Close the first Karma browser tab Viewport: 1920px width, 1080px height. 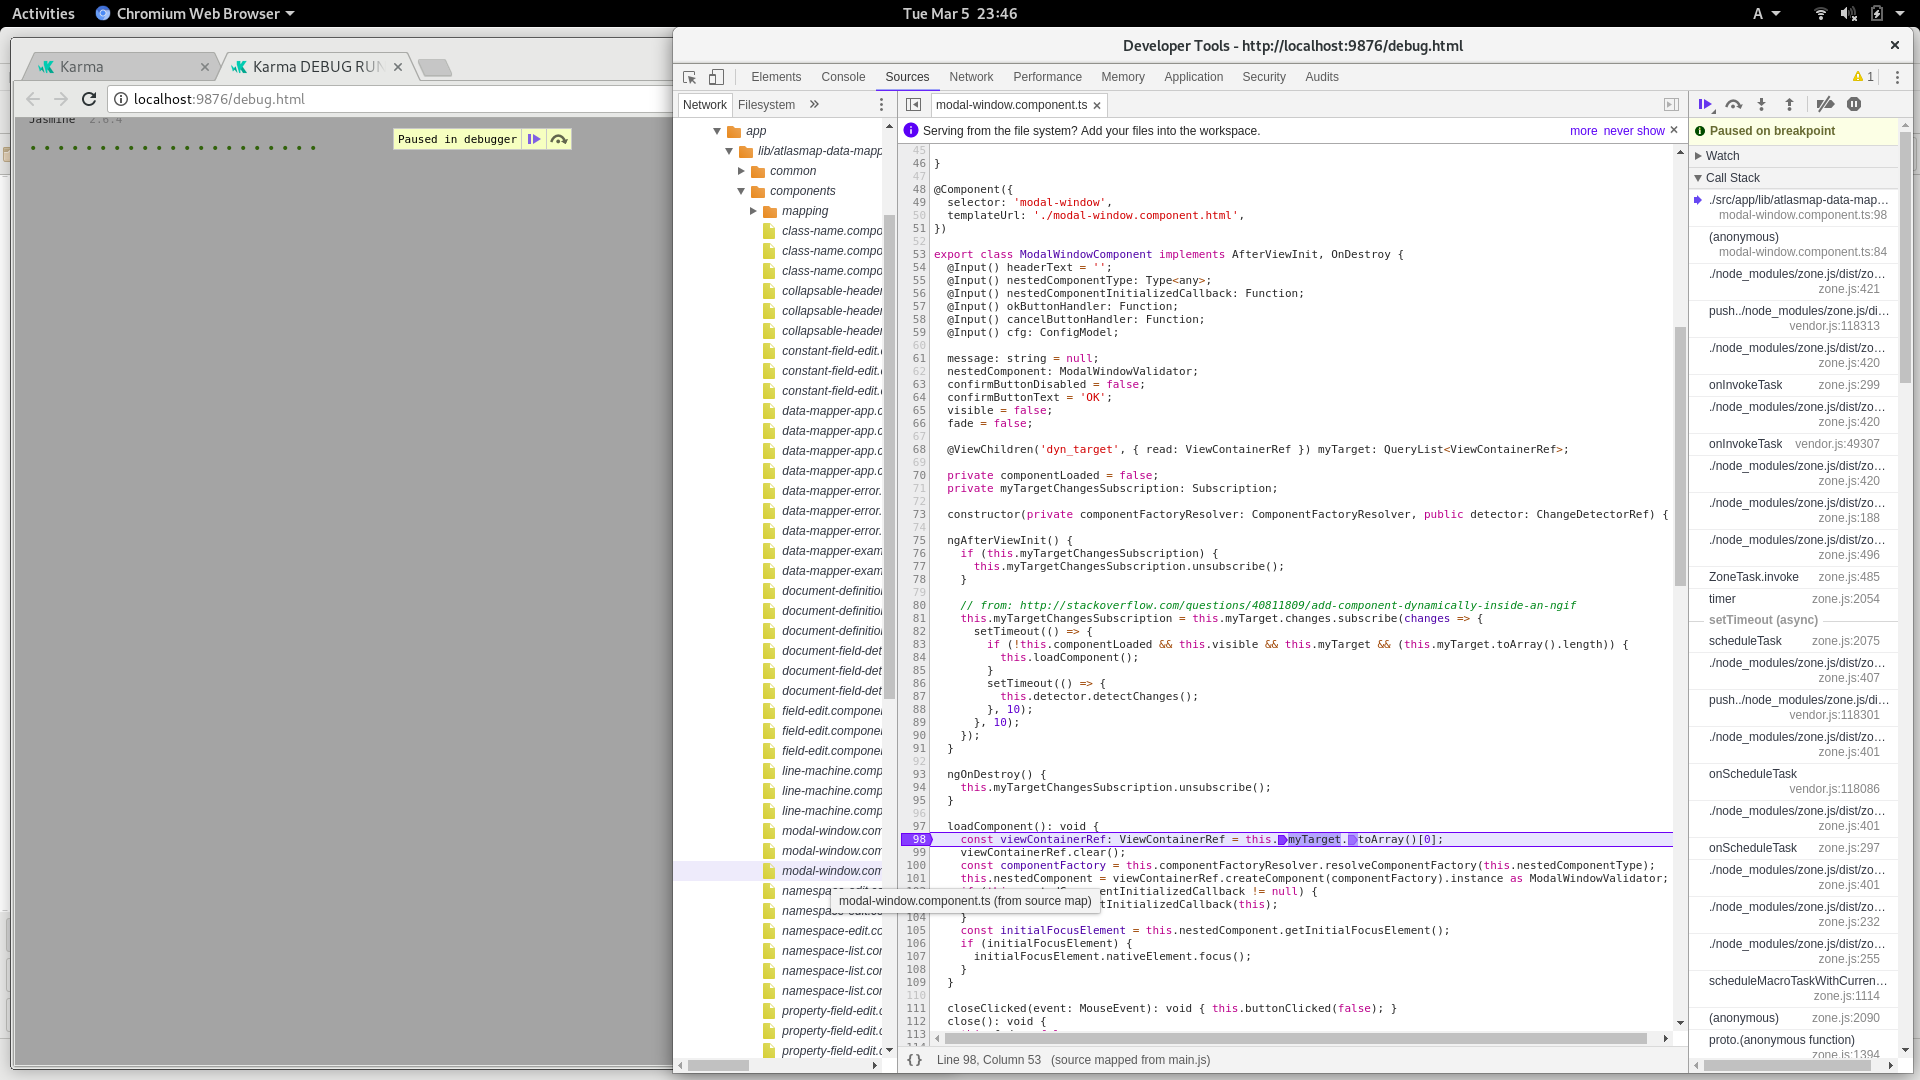(205, 67)
